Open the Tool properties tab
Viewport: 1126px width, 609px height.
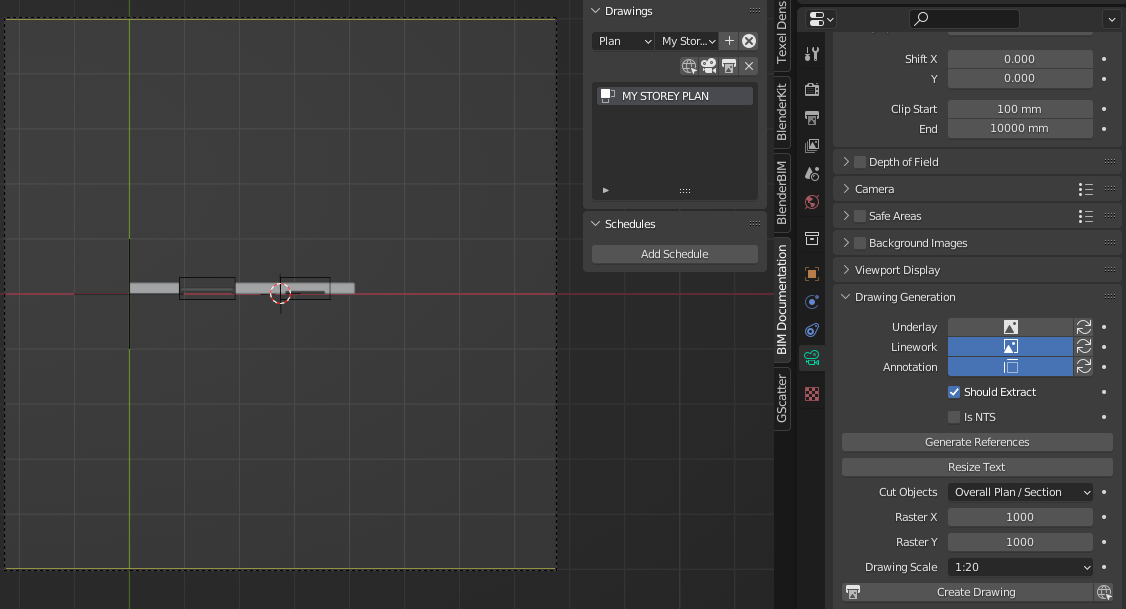tap(811, 55)
